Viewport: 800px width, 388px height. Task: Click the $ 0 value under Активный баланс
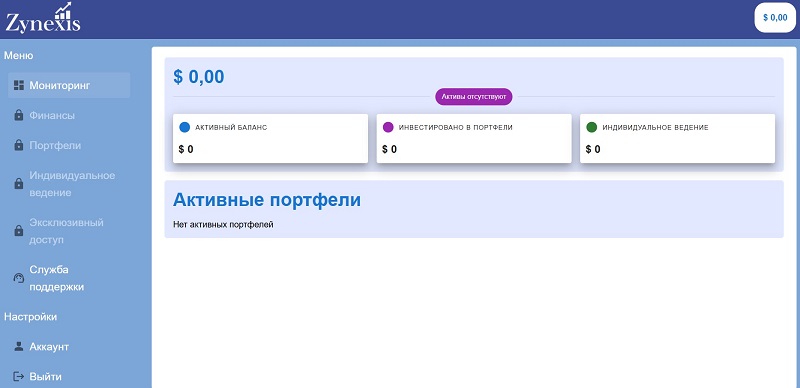coord(186,150)
